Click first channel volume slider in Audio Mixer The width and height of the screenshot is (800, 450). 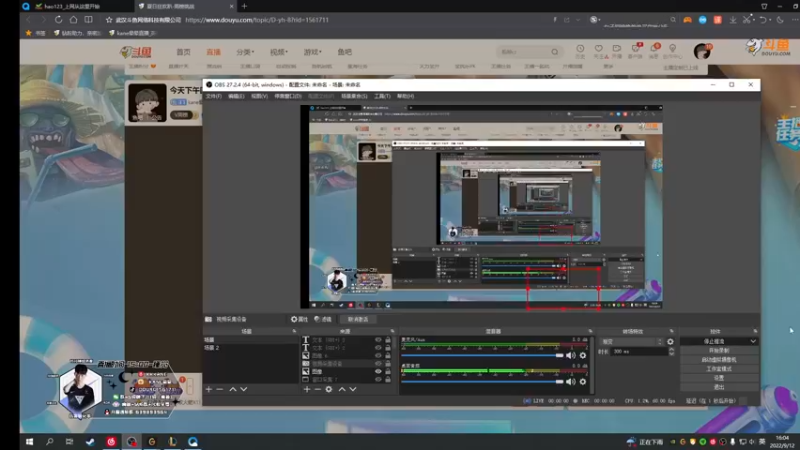click(x=482, y=356)
